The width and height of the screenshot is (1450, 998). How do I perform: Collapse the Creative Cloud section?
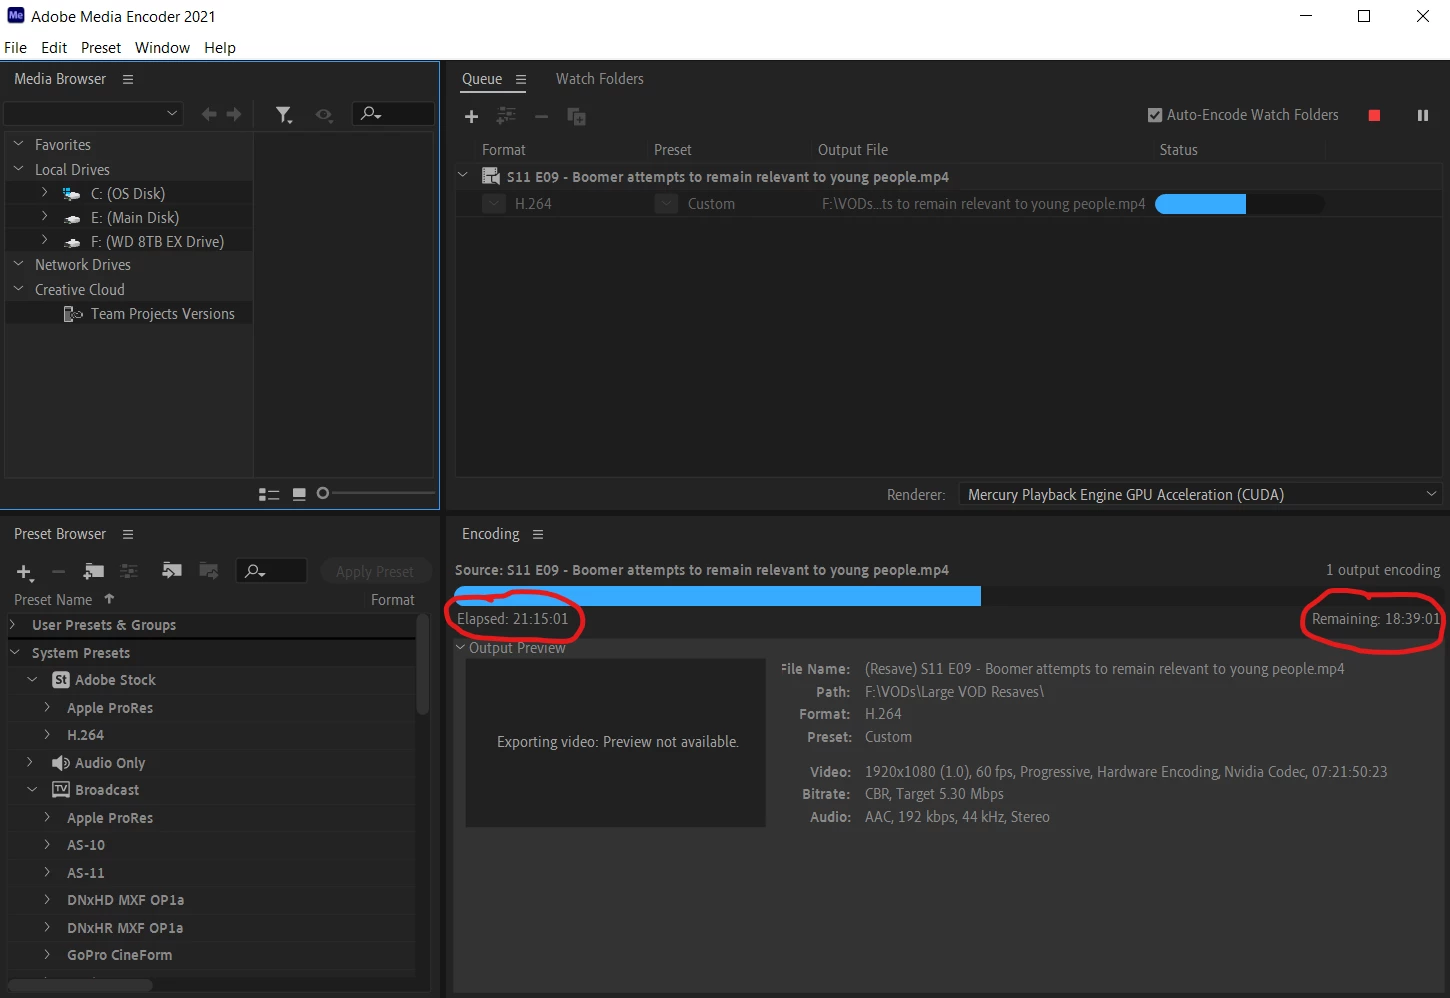(18, 289)
